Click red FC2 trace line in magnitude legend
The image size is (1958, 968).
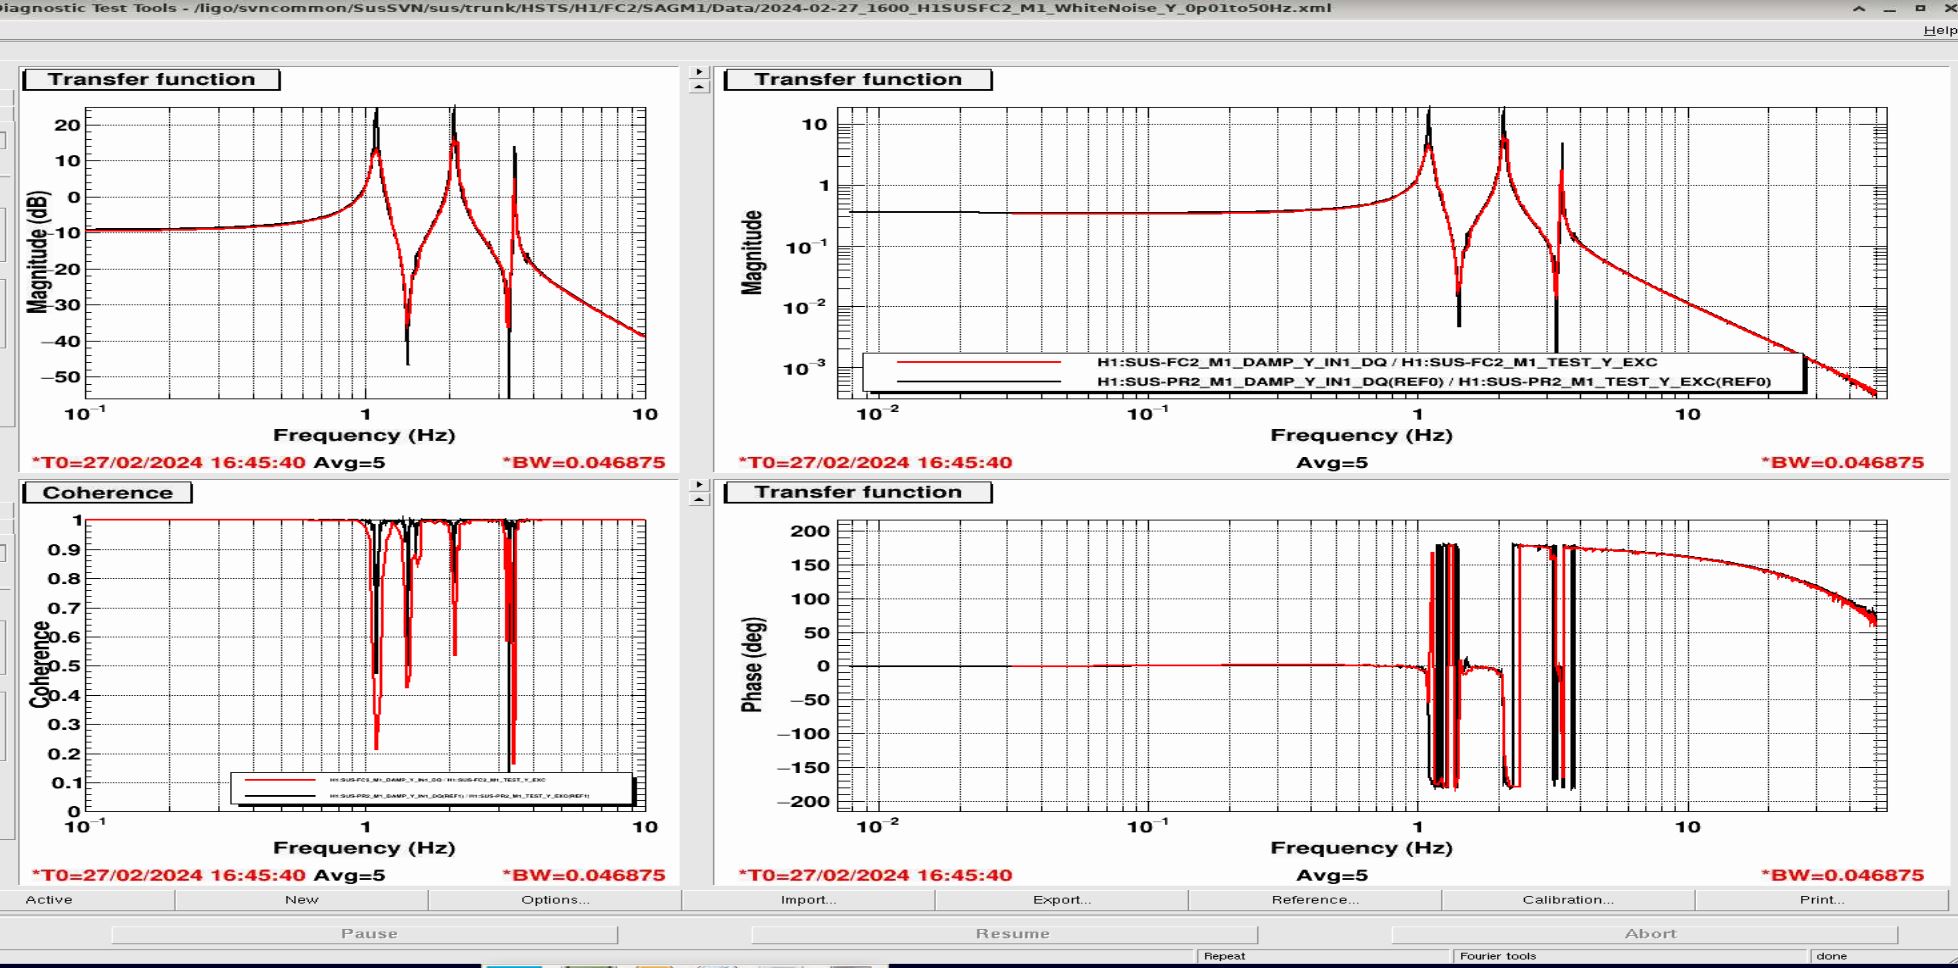coord(978,362)
